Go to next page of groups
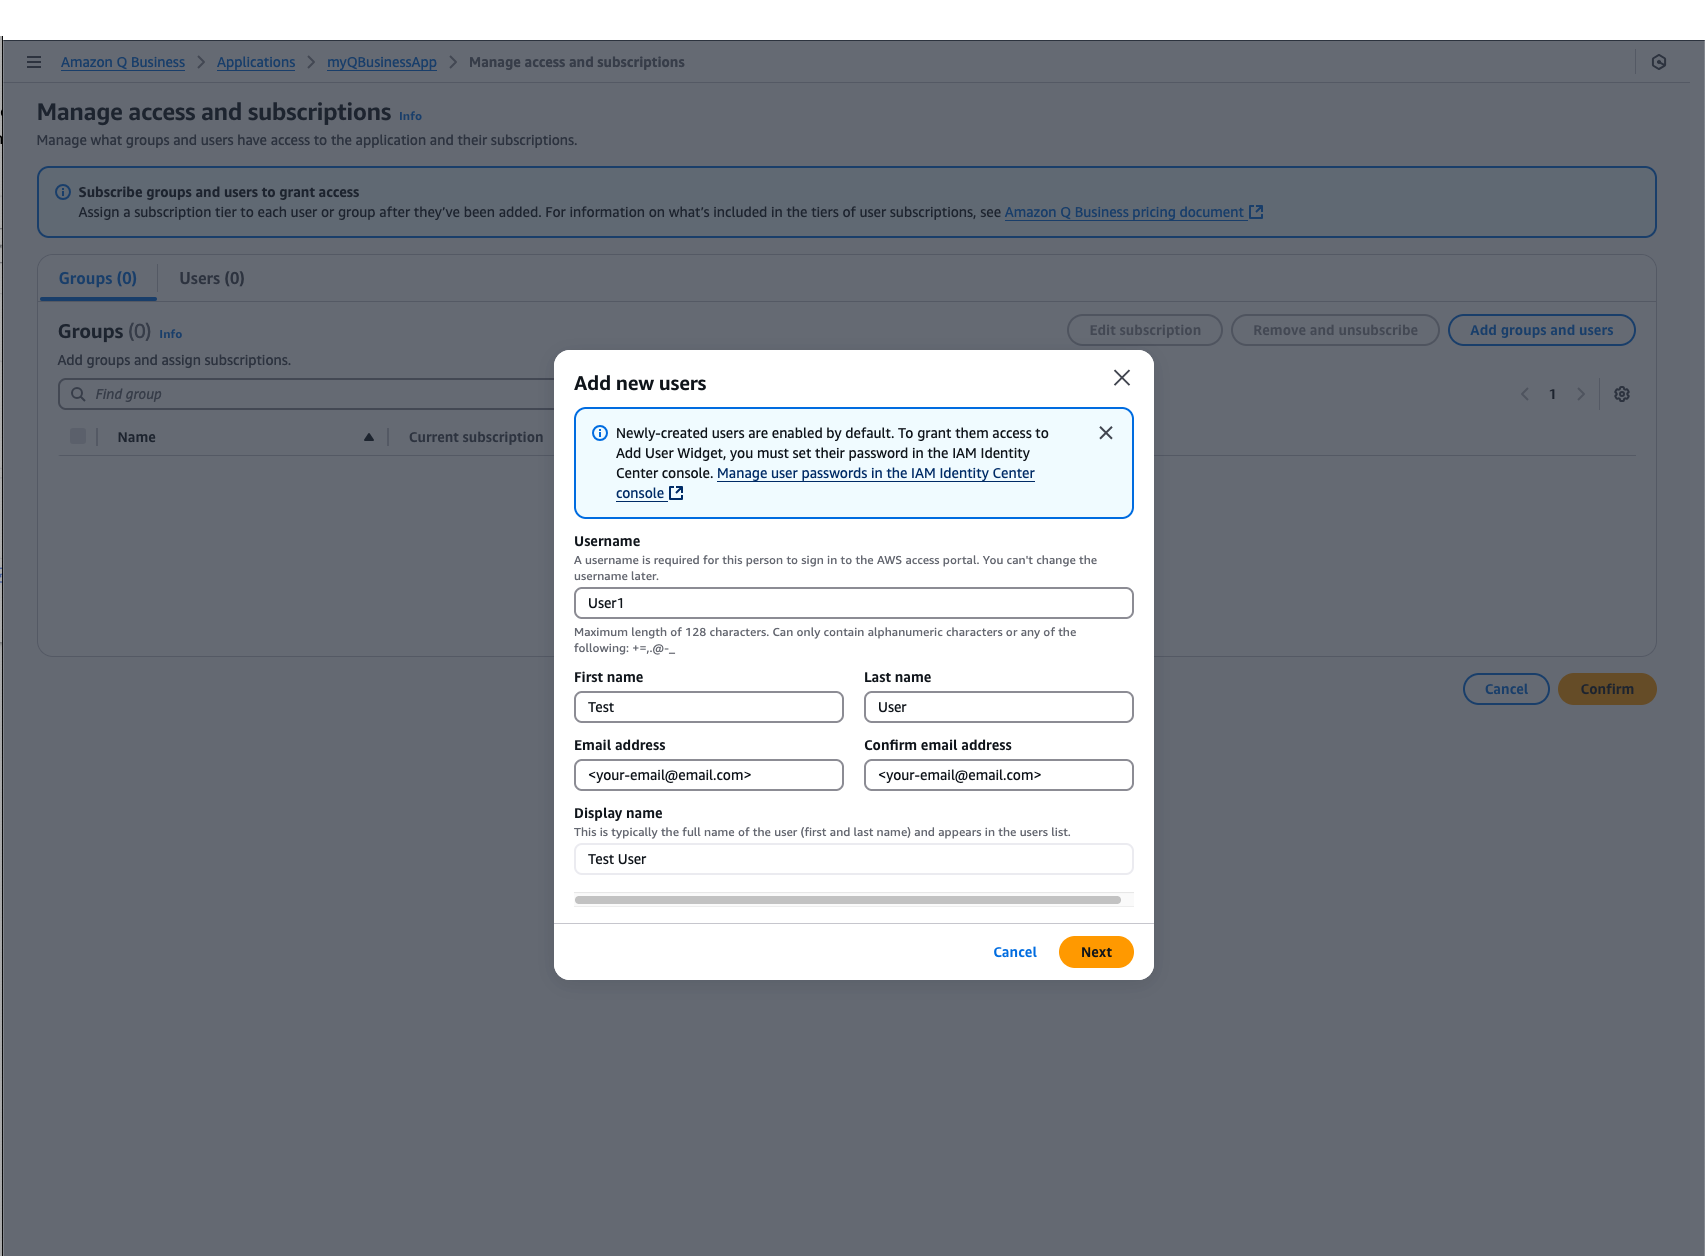Image resolution: width=1705 pixels, height=1256 pixels. coord(1580,394)
